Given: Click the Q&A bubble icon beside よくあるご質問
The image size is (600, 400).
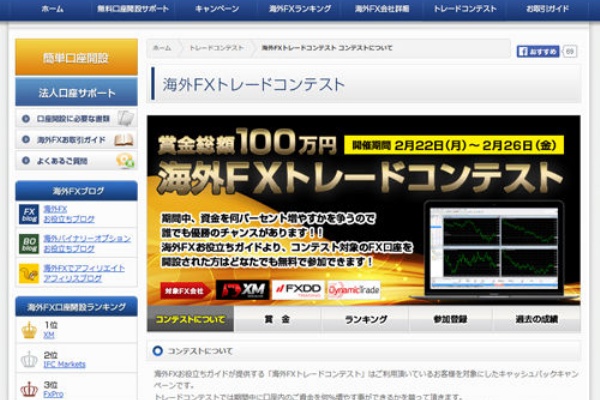Looking at the screenshot, I should (125, 160).
